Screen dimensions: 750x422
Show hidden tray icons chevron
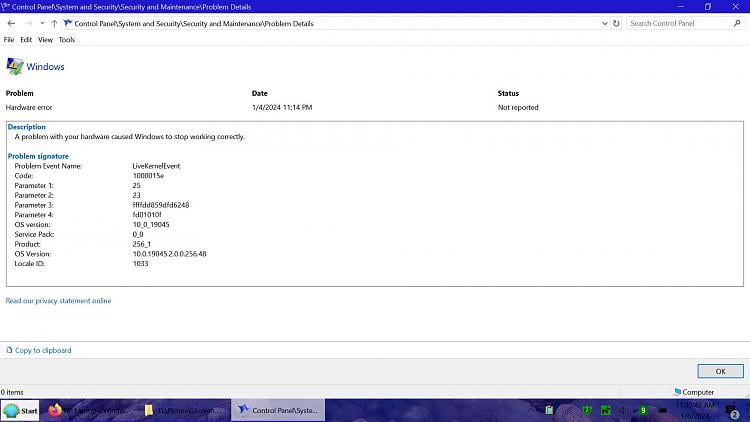coord(531,410)
